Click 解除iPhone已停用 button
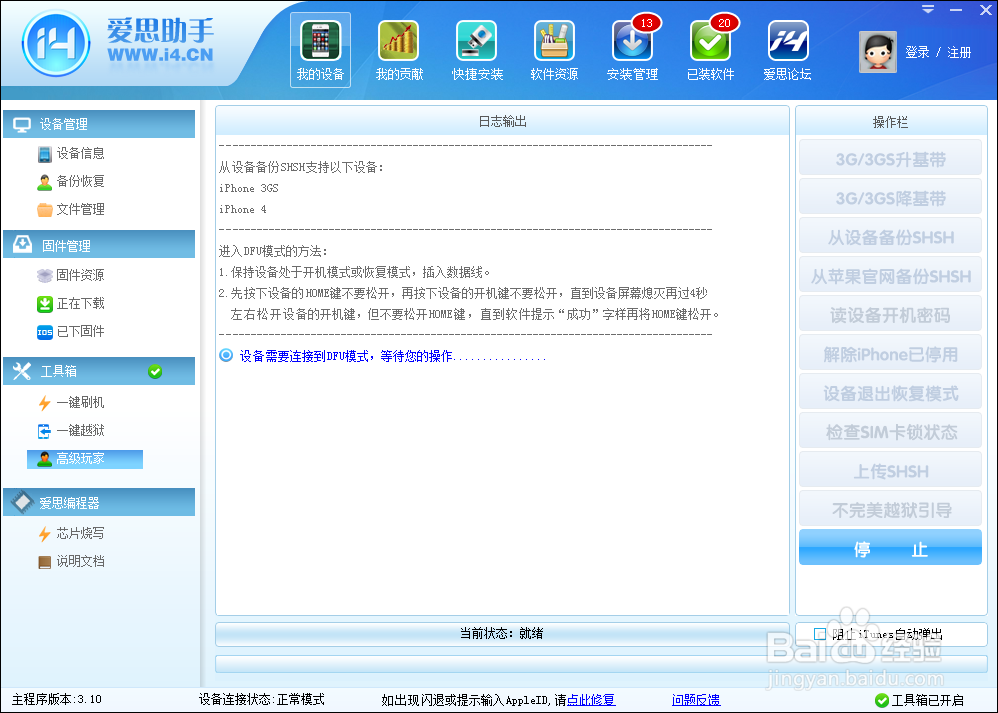The width and height of the screenshot is (998, 713). click(x=890, y=354)
